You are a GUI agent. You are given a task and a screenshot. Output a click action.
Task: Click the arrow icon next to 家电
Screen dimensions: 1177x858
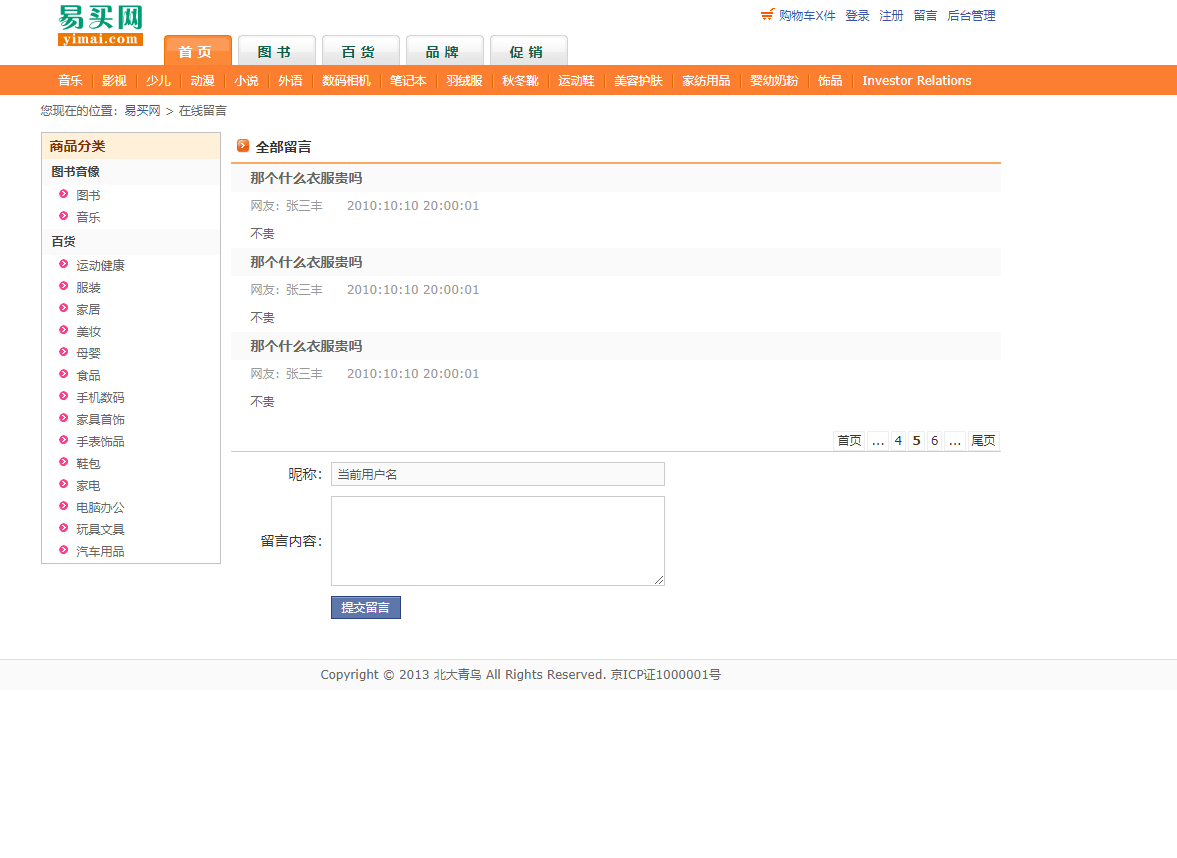pos(63,485)
